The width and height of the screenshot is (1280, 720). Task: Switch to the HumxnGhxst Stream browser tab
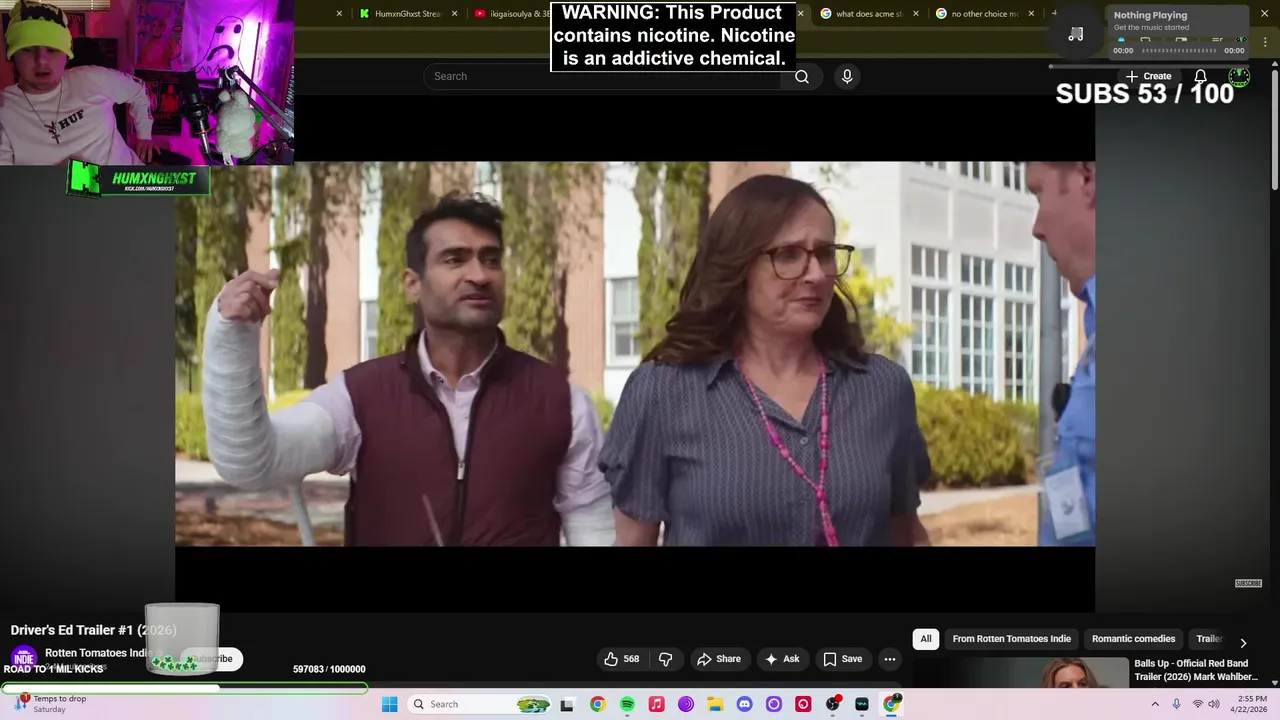[x=408, y=14]
